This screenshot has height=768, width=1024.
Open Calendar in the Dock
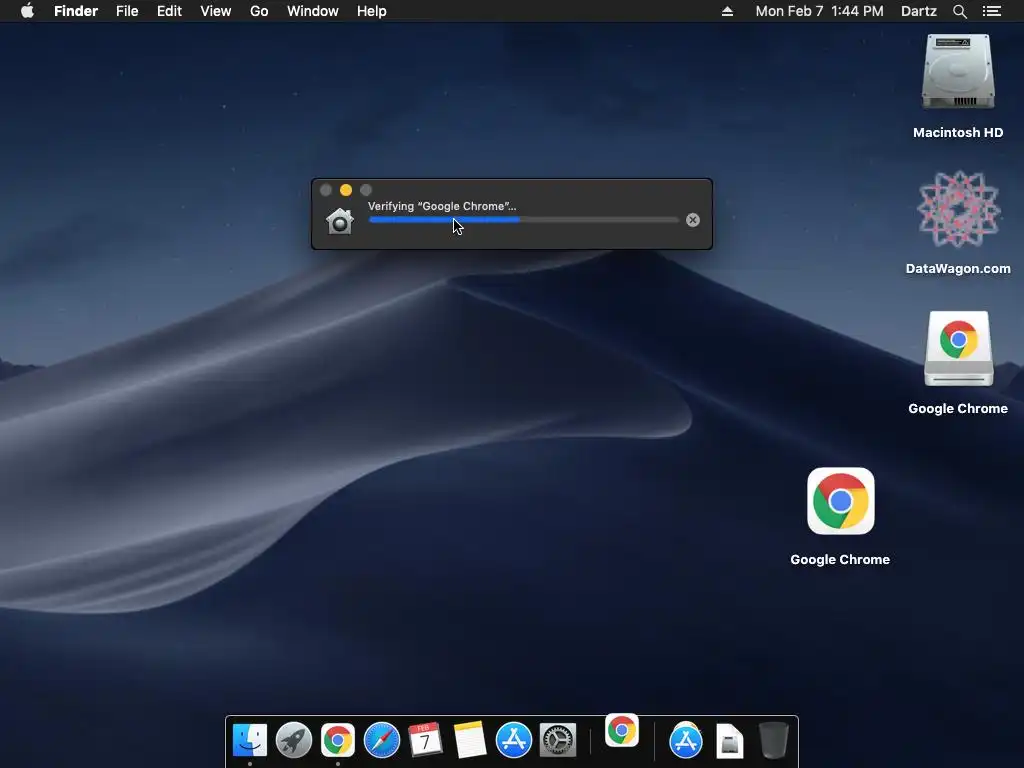(425, 740)
